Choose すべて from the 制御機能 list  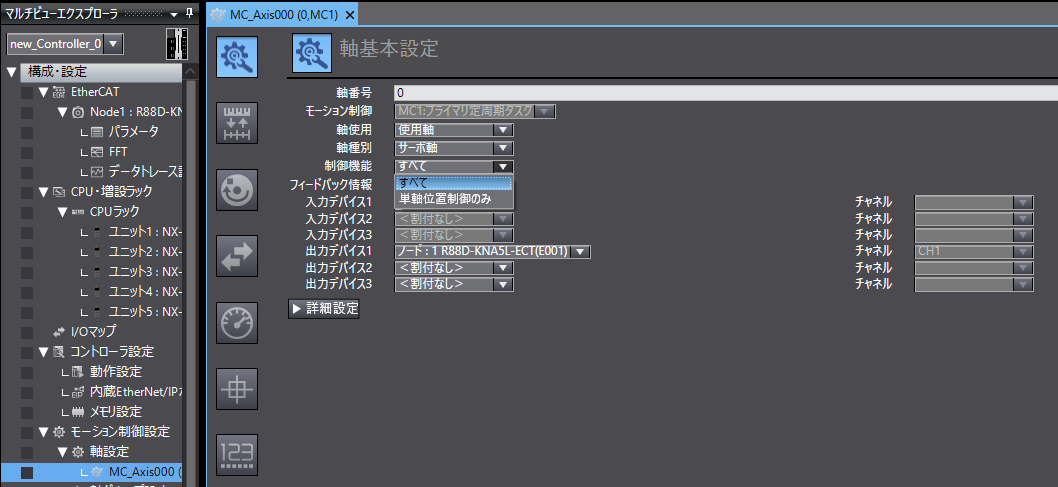(453, 183)
